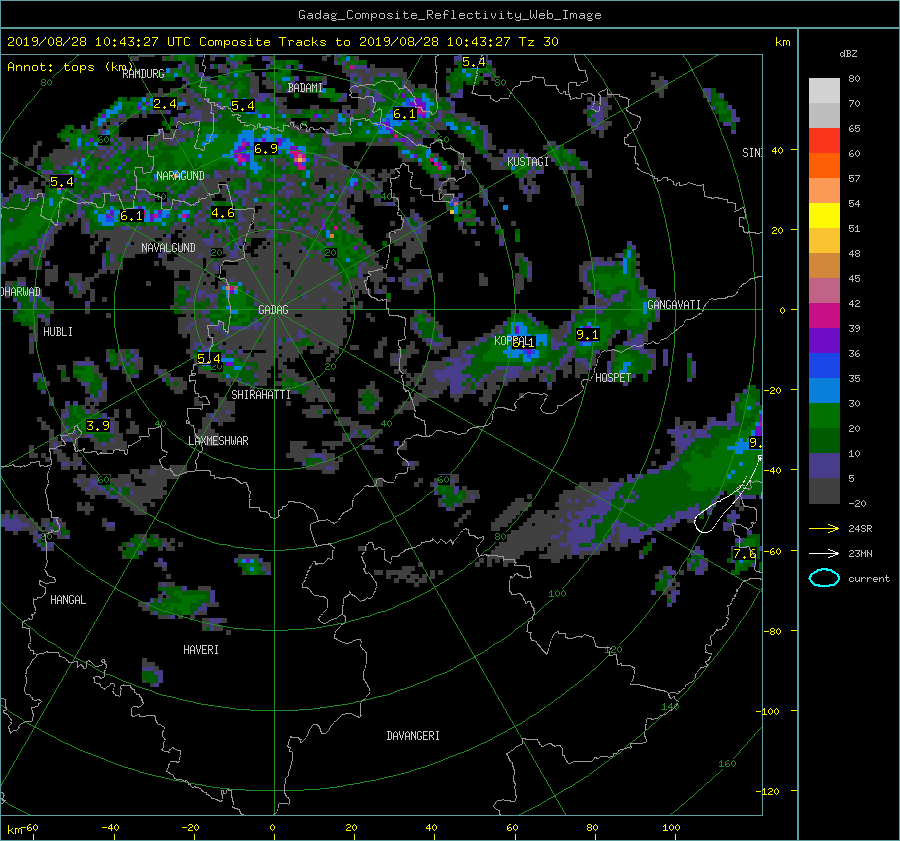Click the 6.9 storm top annotation
This screenshot has height=841, width=900.
coord(266,149)
